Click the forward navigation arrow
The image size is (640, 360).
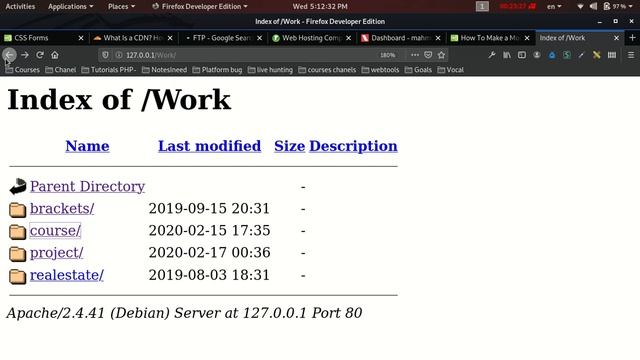(x=25, y=55)
